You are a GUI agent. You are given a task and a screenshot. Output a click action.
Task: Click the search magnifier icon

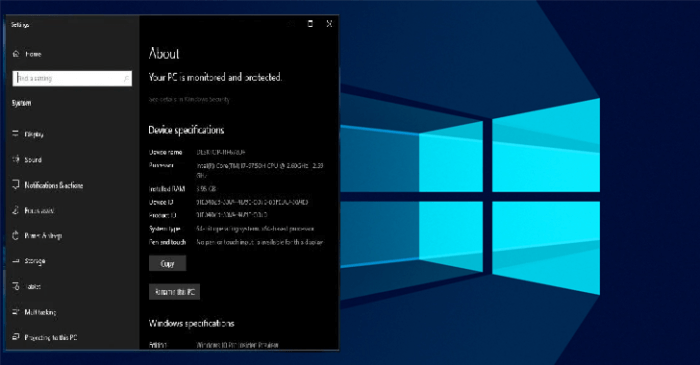(x=126, y=79)
